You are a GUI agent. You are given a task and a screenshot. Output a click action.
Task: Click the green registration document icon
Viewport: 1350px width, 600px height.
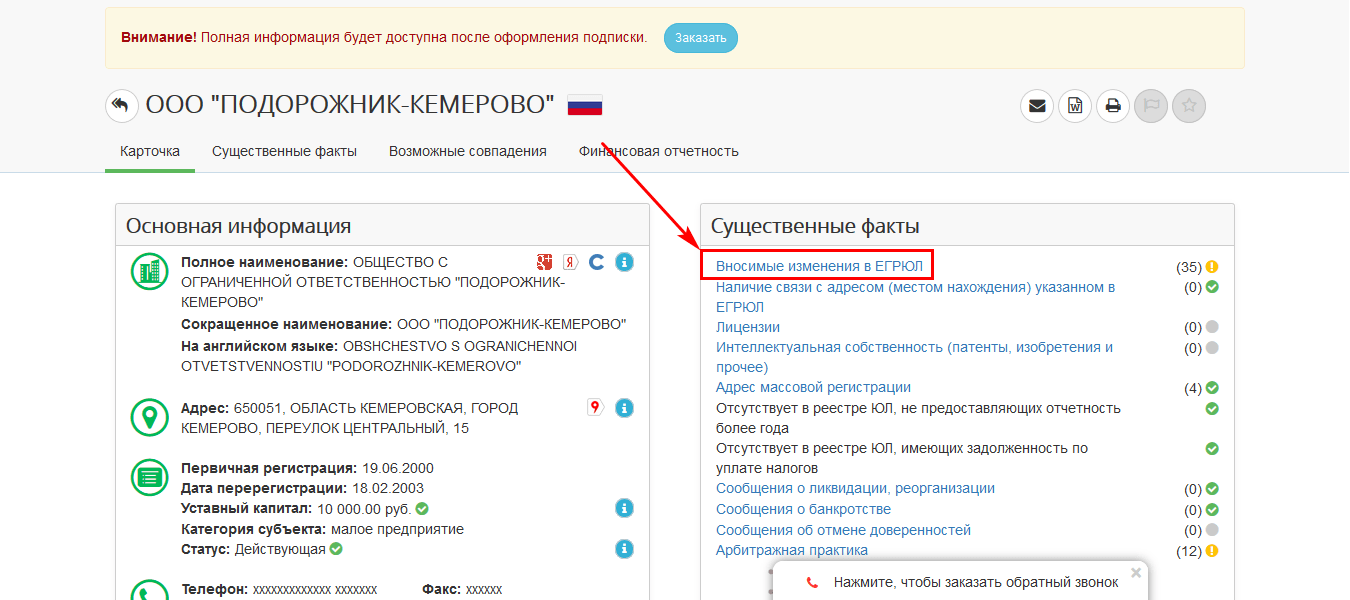click(150, 477)
